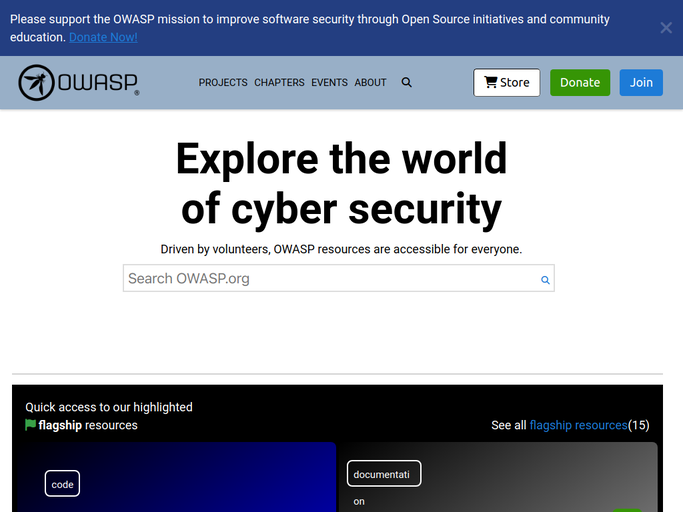Open the EVENTS menu
This screenshot has height=512, width=683.
[329, 82]
